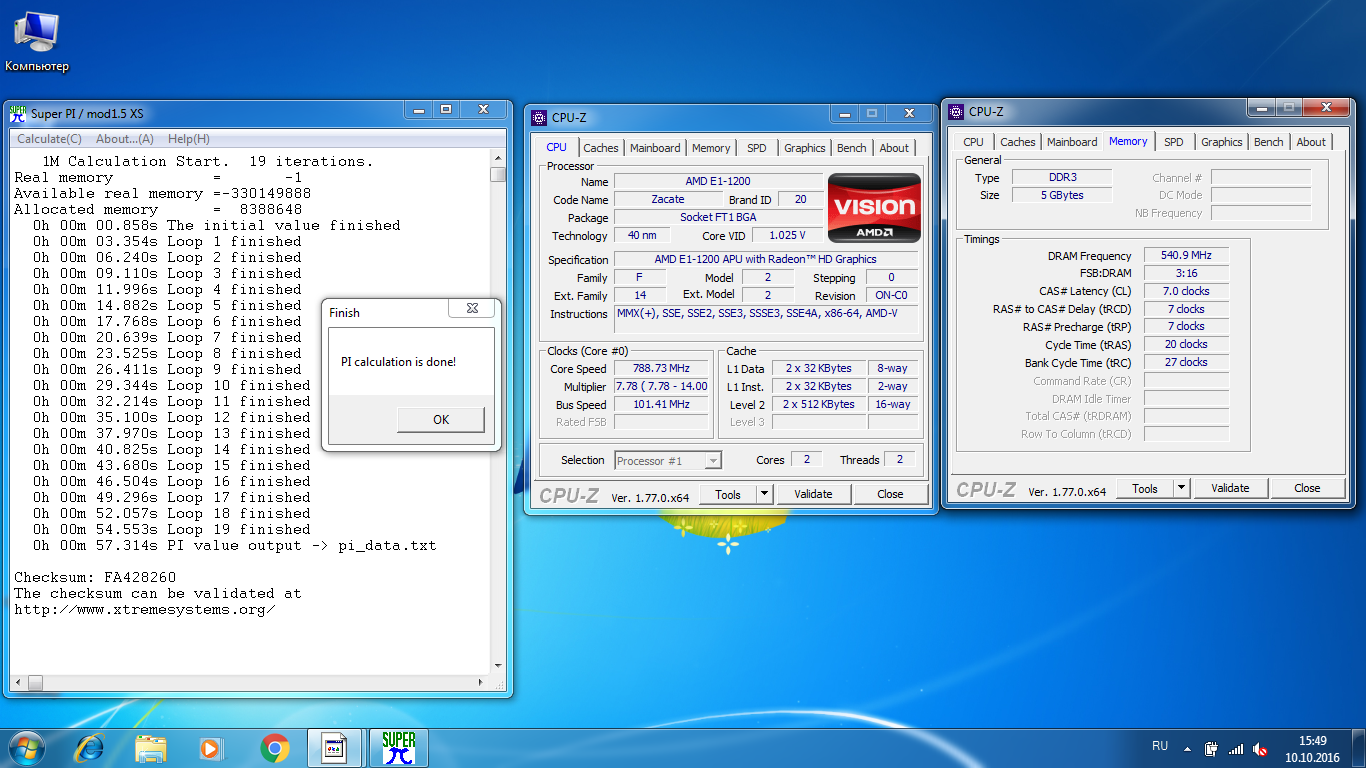Click the middle CPU-Z window title icon
Screen dimensions: 1366x768
coord(540,117)
